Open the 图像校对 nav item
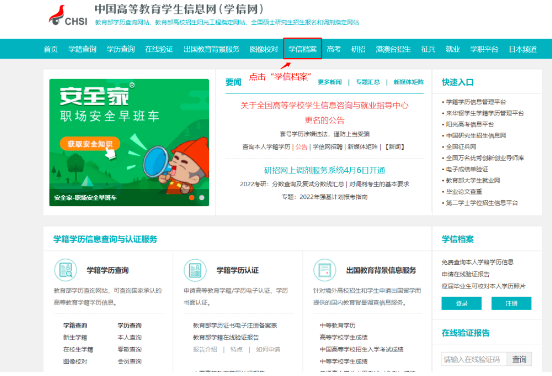Image resolution: width=552 pixels, height=376 pixels. pos(264,49)
